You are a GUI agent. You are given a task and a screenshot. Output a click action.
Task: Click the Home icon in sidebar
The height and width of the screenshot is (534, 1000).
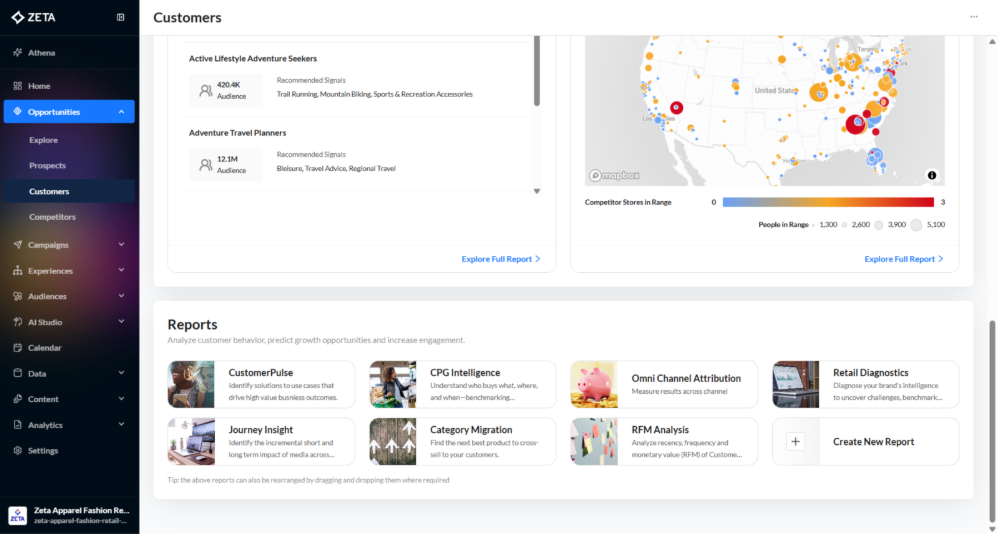18,86
